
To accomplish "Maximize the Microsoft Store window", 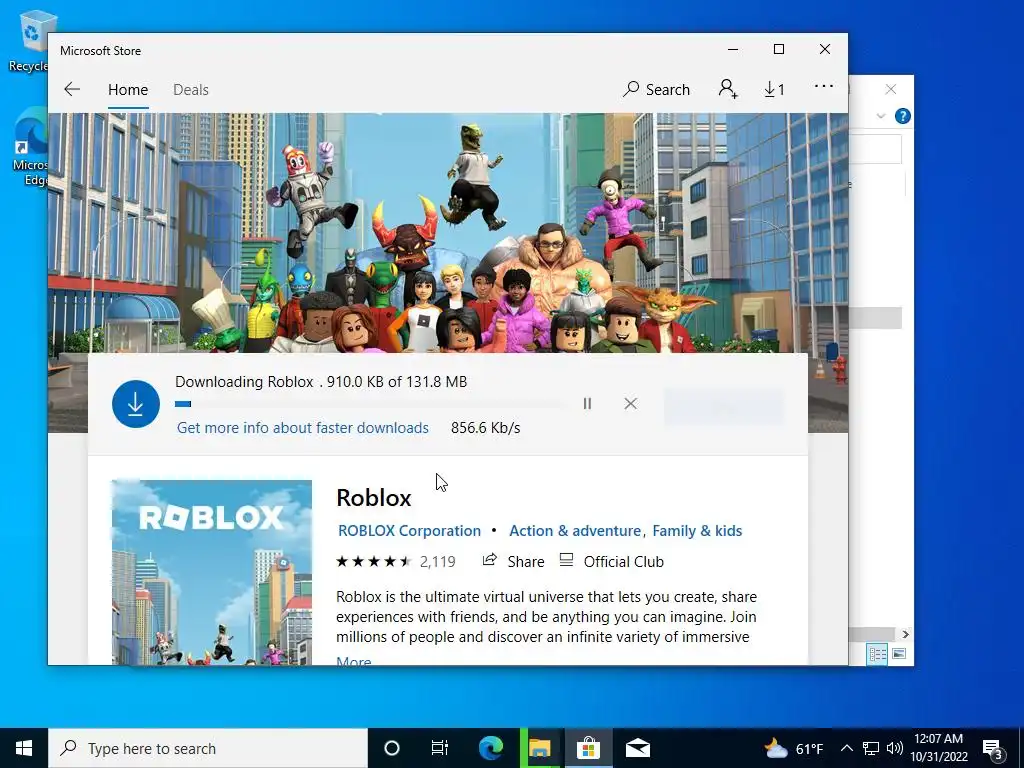I will click(778, 50).
